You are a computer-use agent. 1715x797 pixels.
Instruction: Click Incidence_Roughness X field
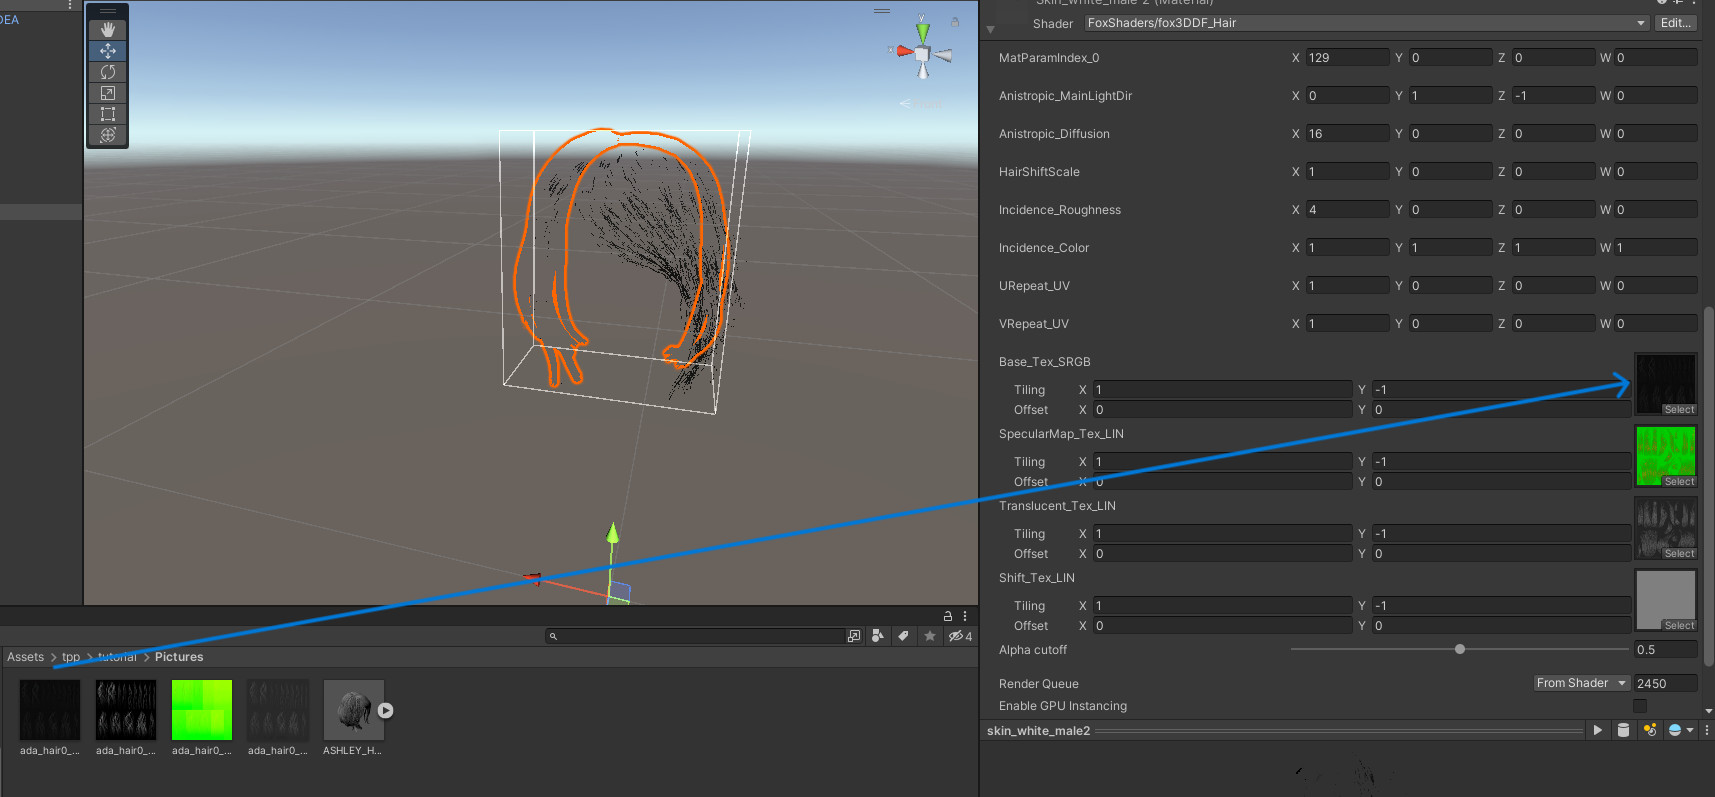(x=1347, y=210)
